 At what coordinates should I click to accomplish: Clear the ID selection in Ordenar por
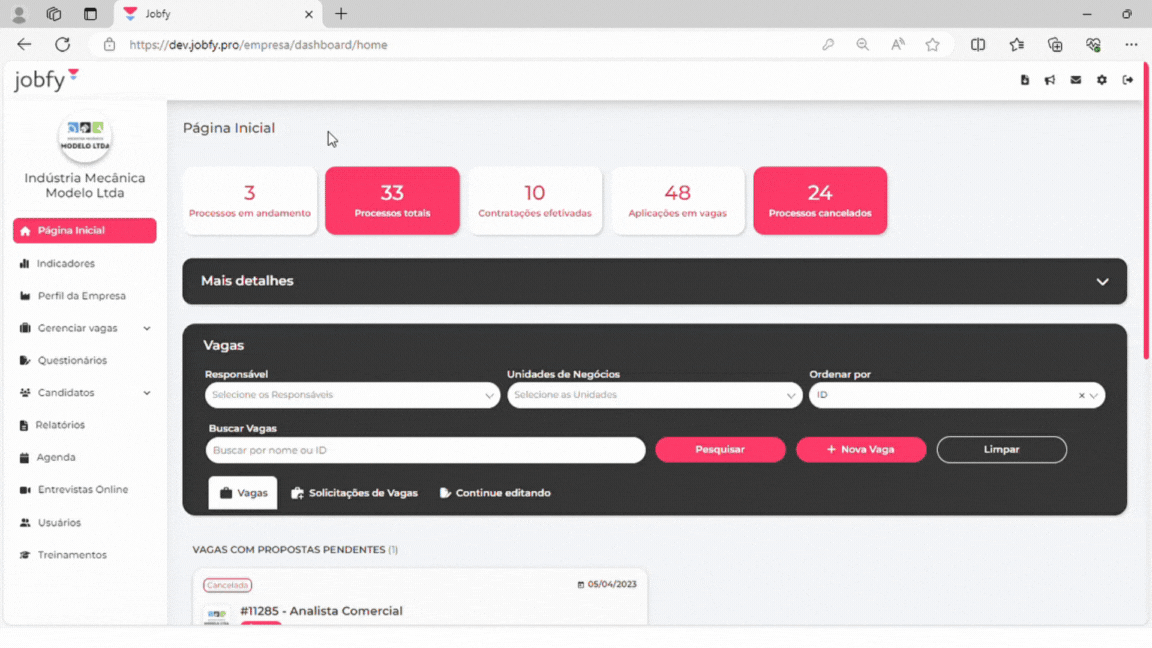point(1081,396)
